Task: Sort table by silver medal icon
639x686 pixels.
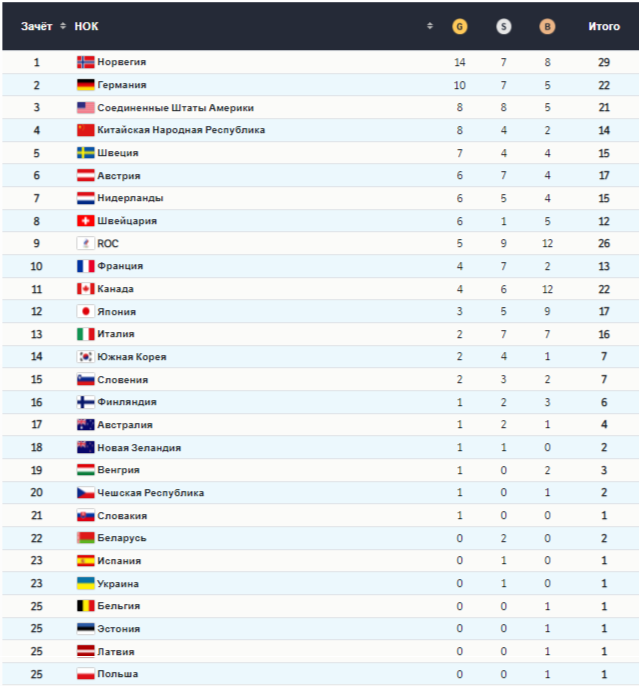Action: pyautogui.click(x=503, y=27)
